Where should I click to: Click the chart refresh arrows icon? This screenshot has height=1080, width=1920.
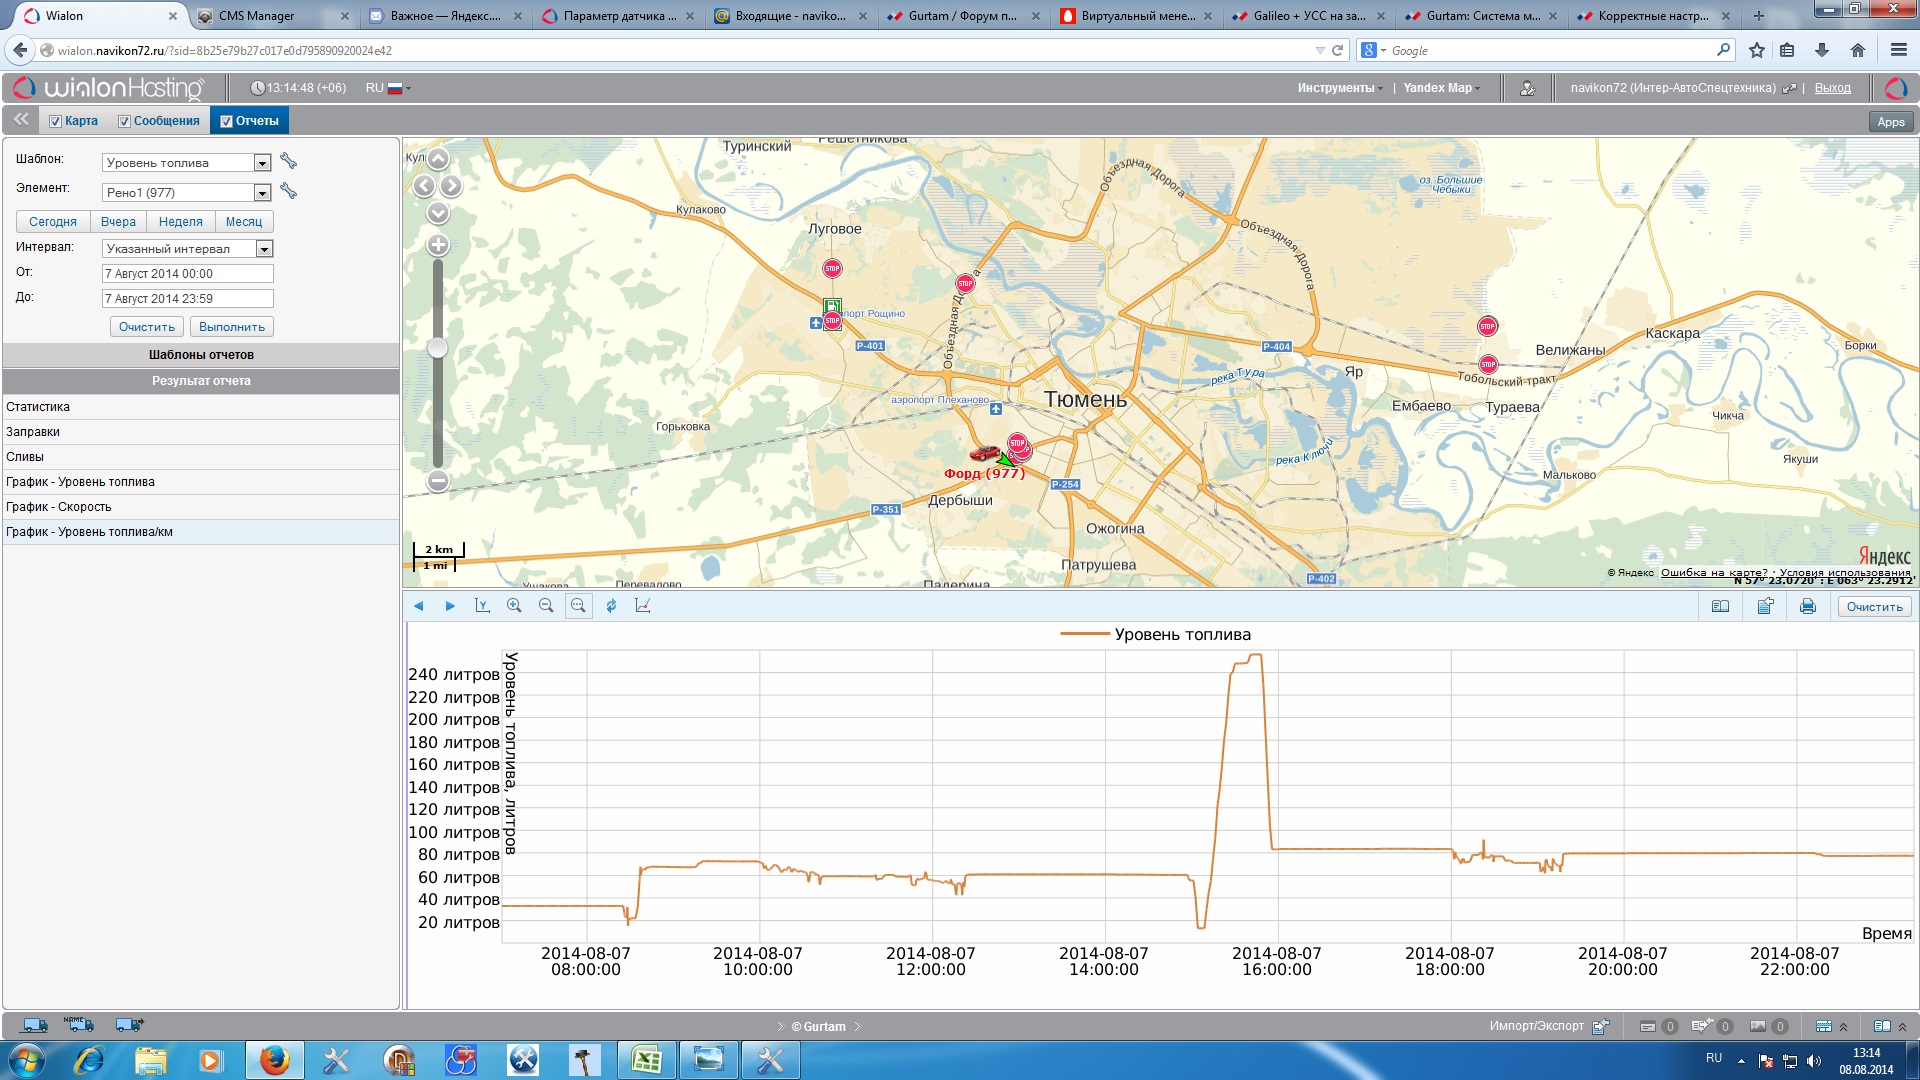(611, 606)
